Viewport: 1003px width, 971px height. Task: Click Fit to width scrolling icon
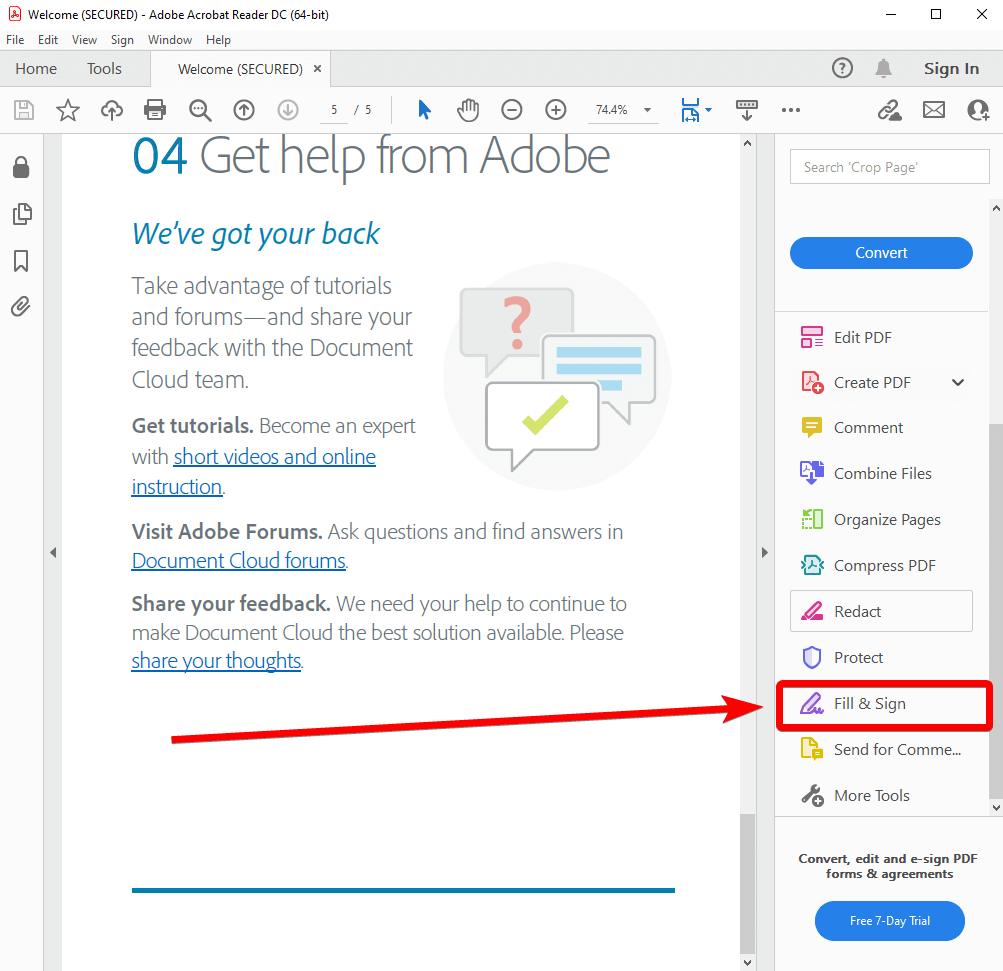pos(690,110)
